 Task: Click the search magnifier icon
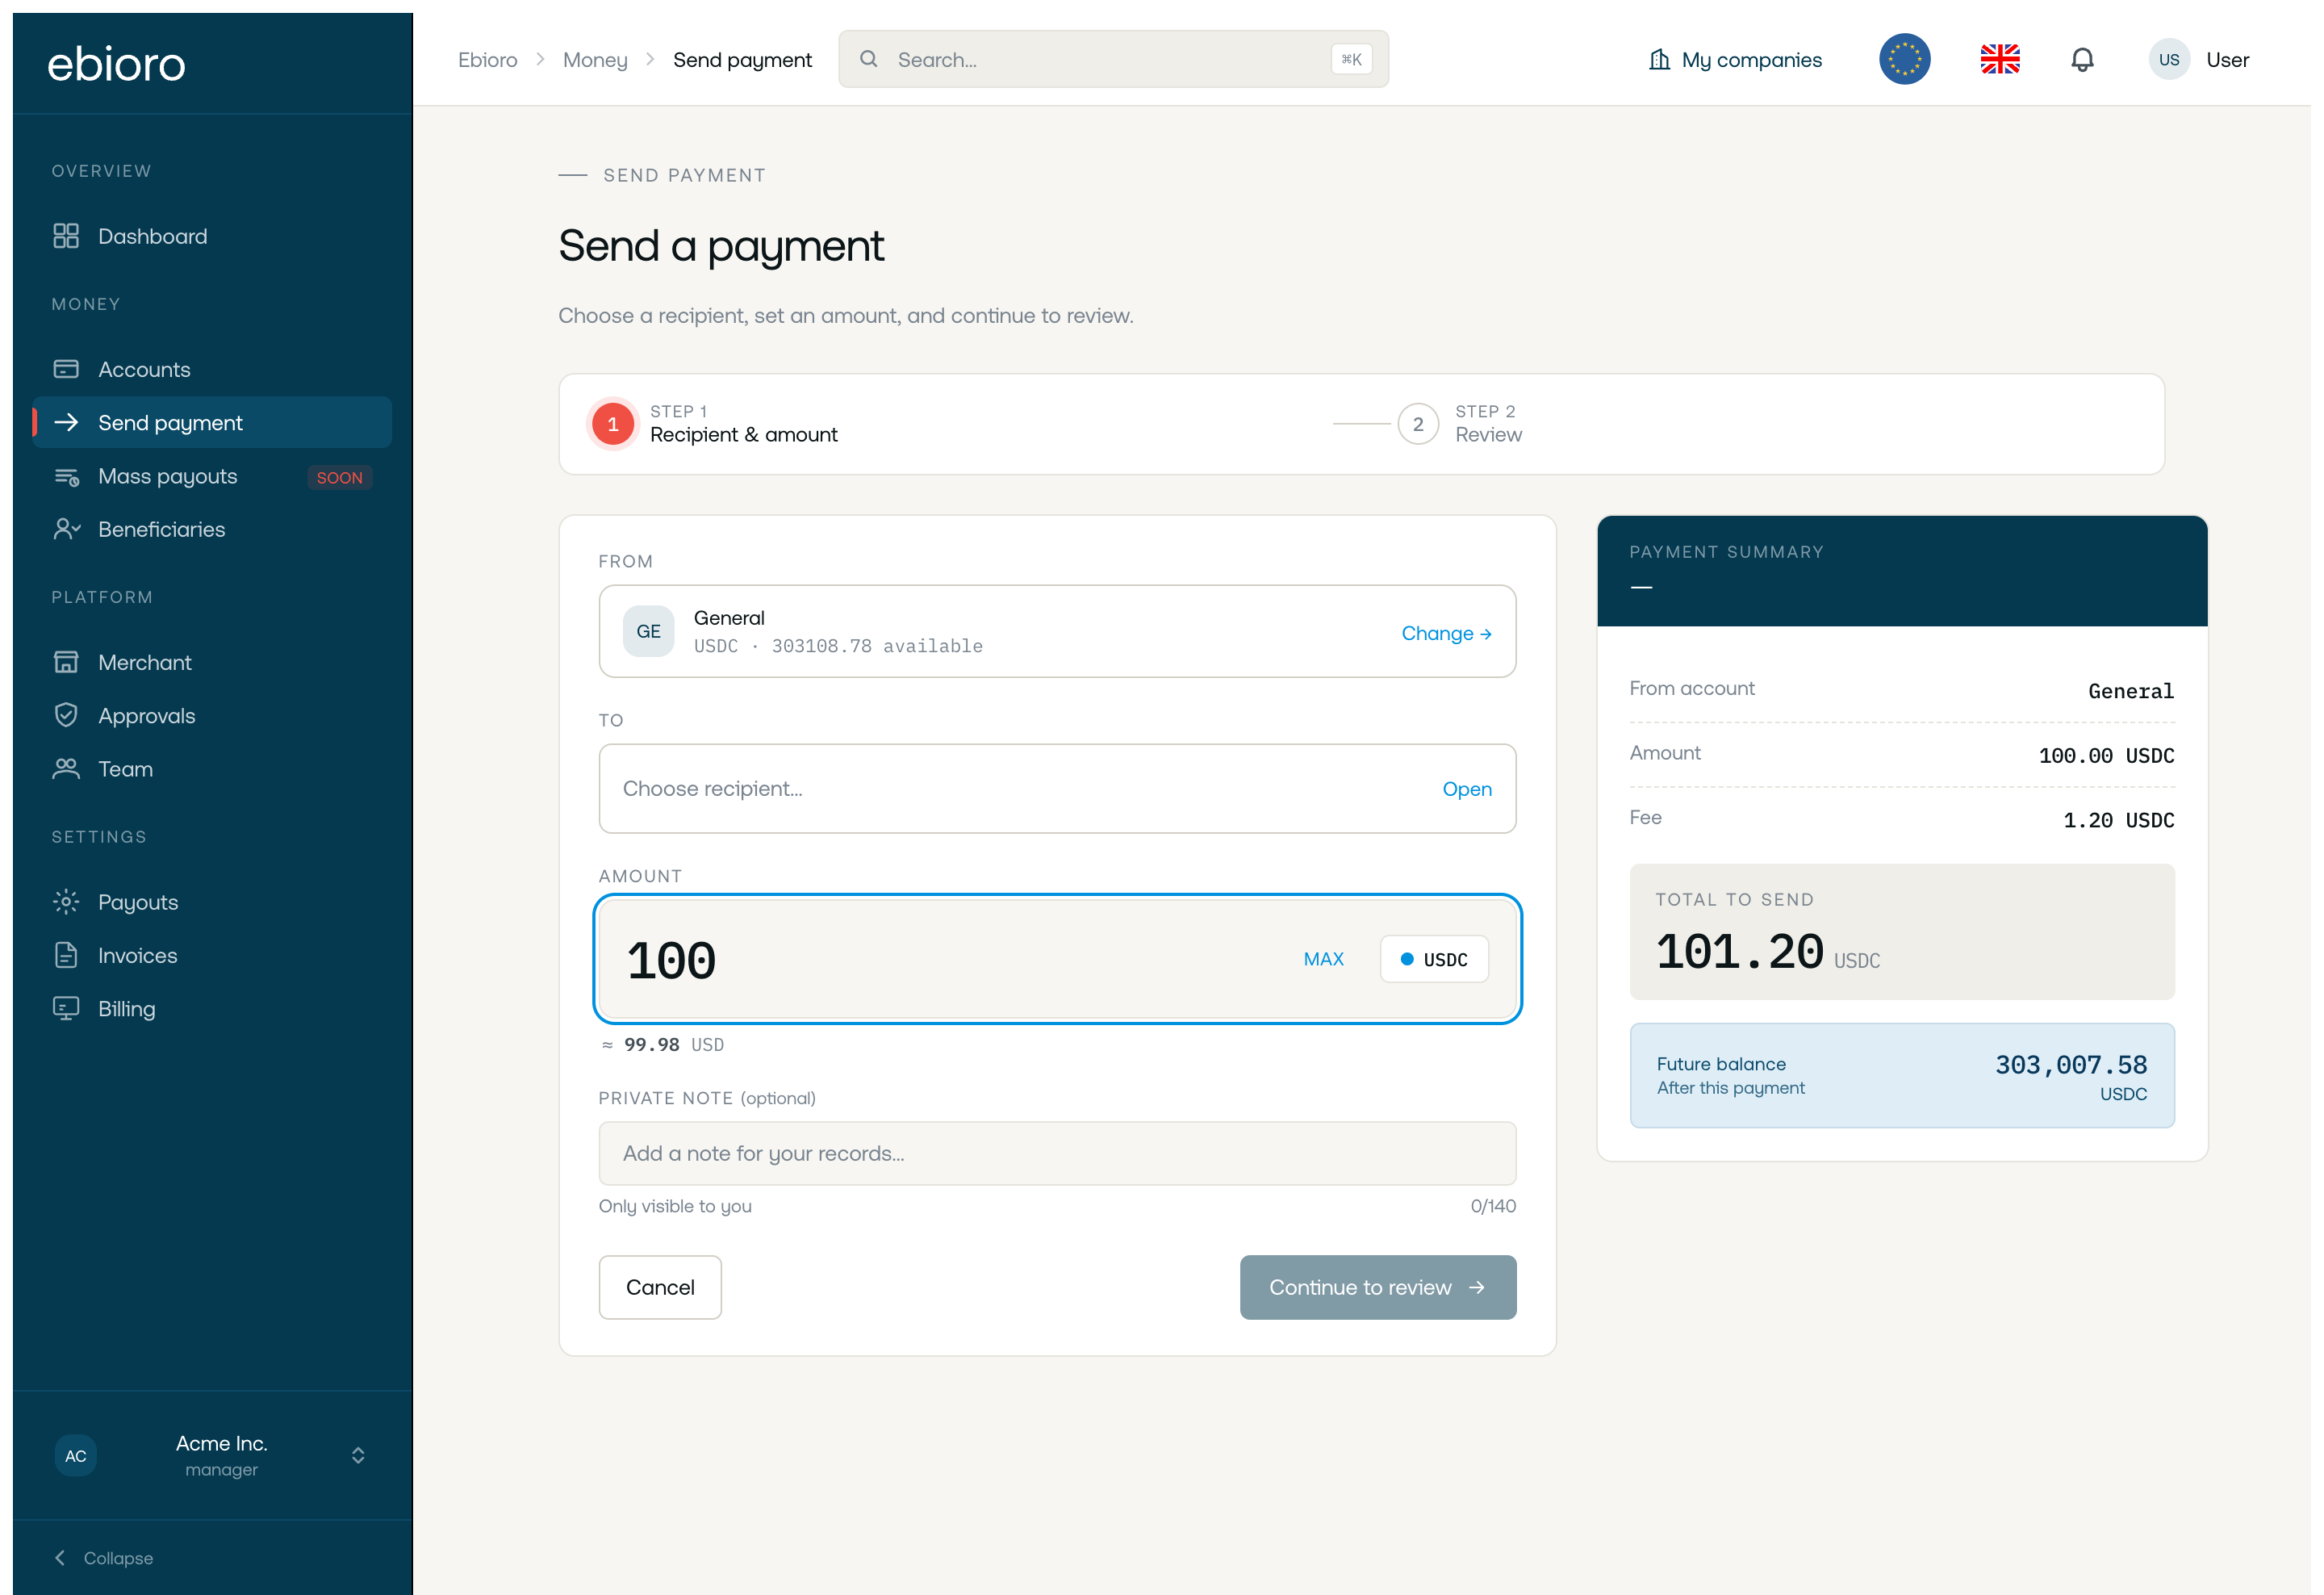pyautogui.click(x=869, y=59)
